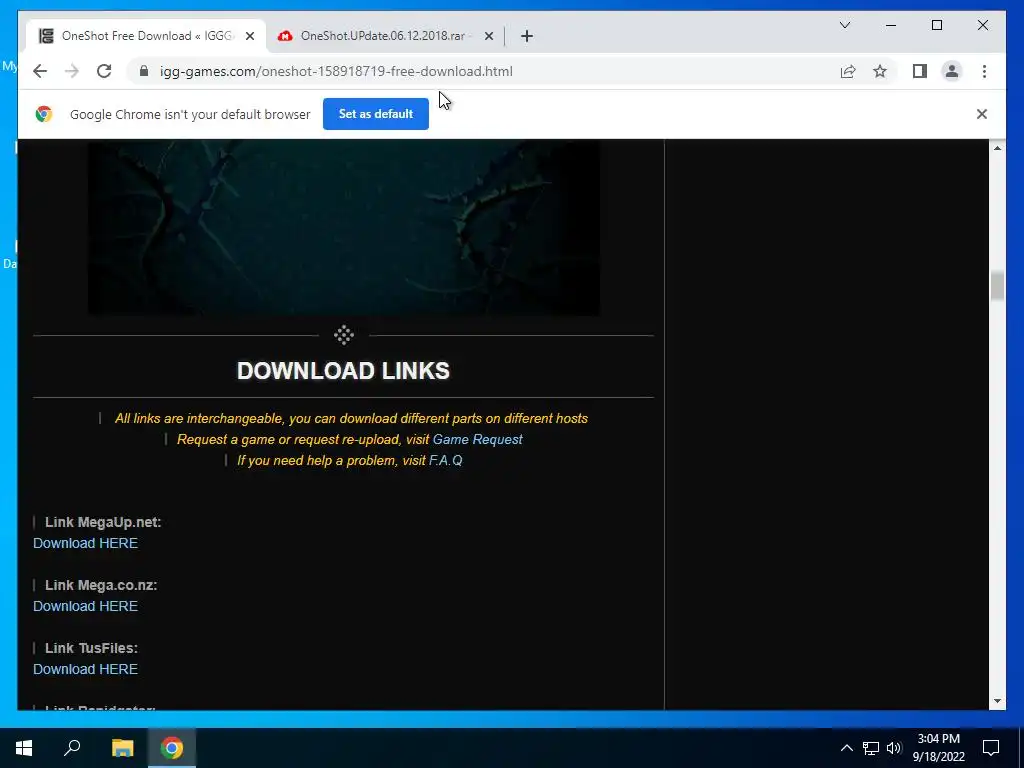Open the Windows Start menu
Image resolution: width=1024 pixels, height=768 pixels.
click(x=24, y=748)
